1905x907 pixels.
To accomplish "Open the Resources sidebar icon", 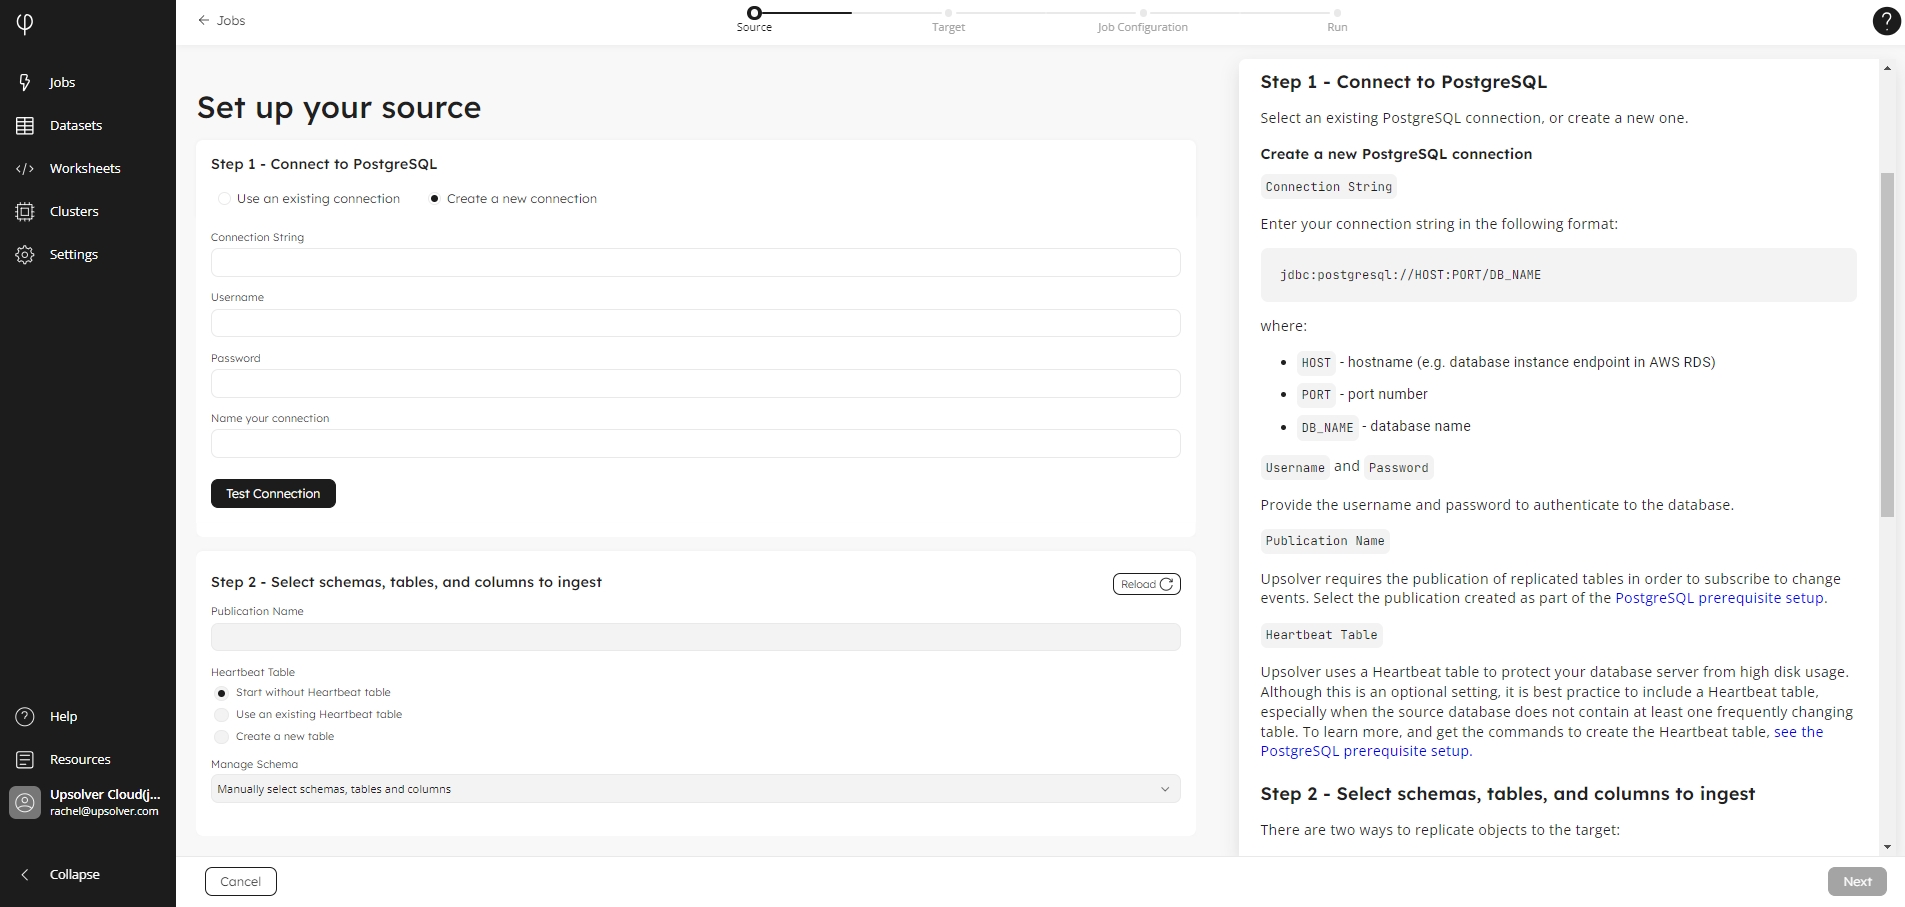I will 25,759.
